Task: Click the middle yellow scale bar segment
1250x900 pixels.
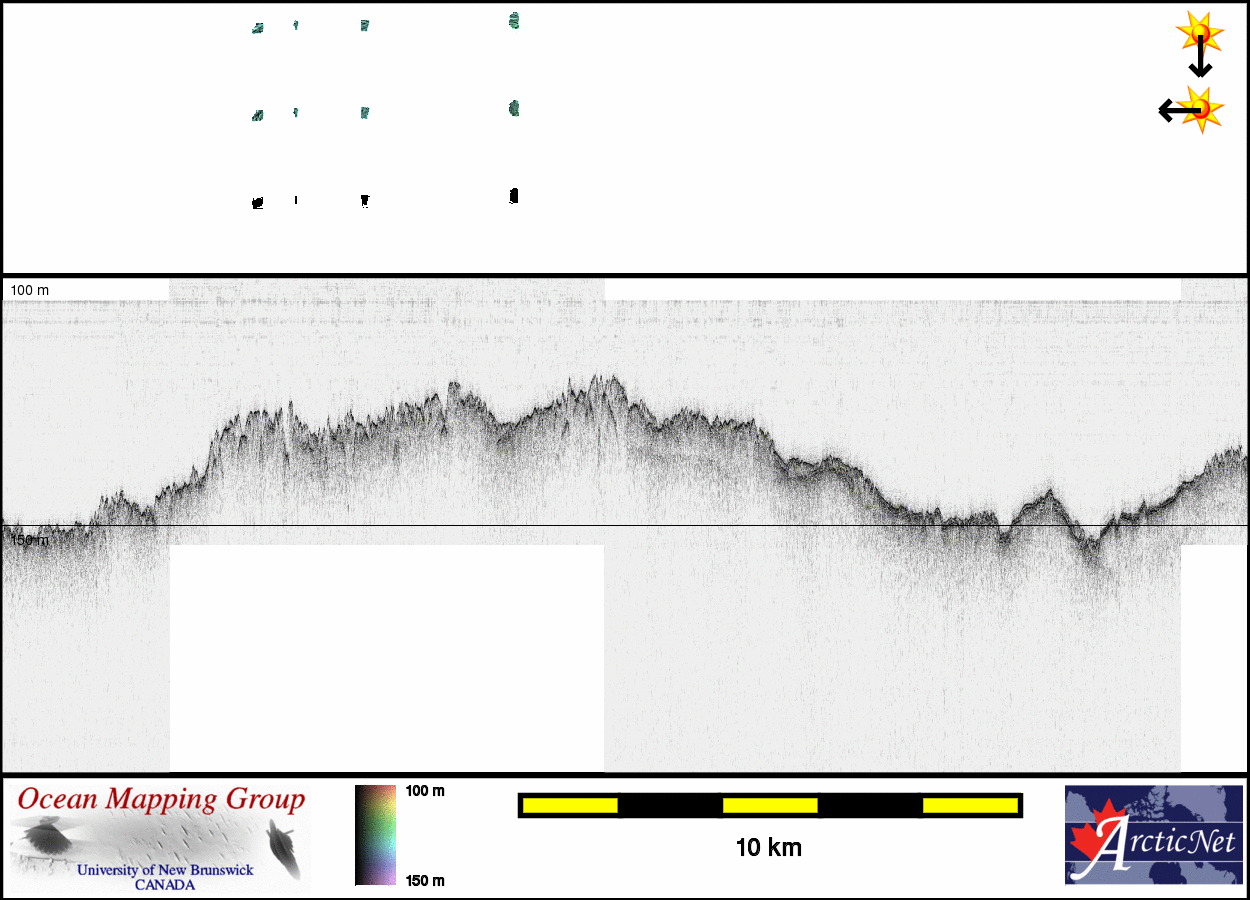Action: point(769,805)
